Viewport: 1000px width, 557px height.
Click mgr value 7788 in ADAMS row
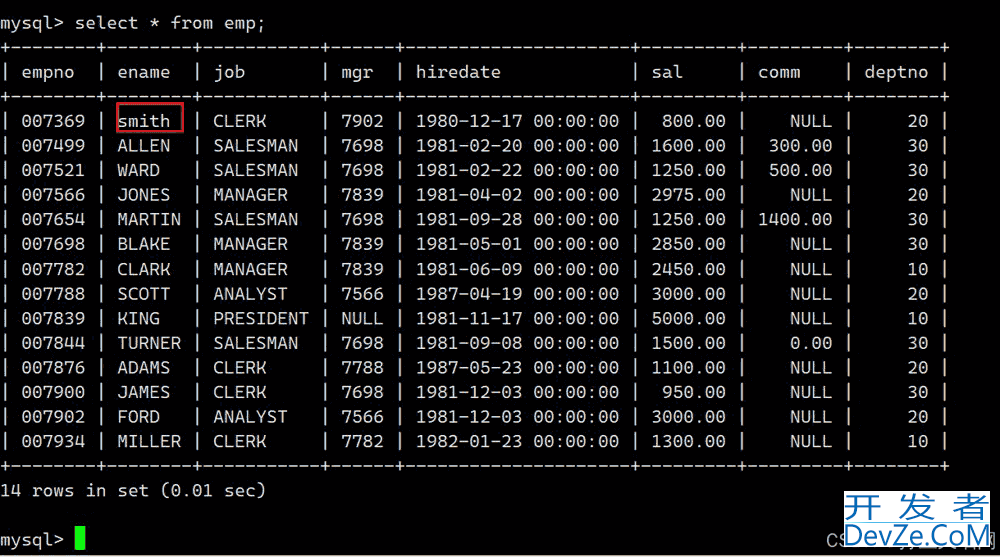tap(362, 368)
